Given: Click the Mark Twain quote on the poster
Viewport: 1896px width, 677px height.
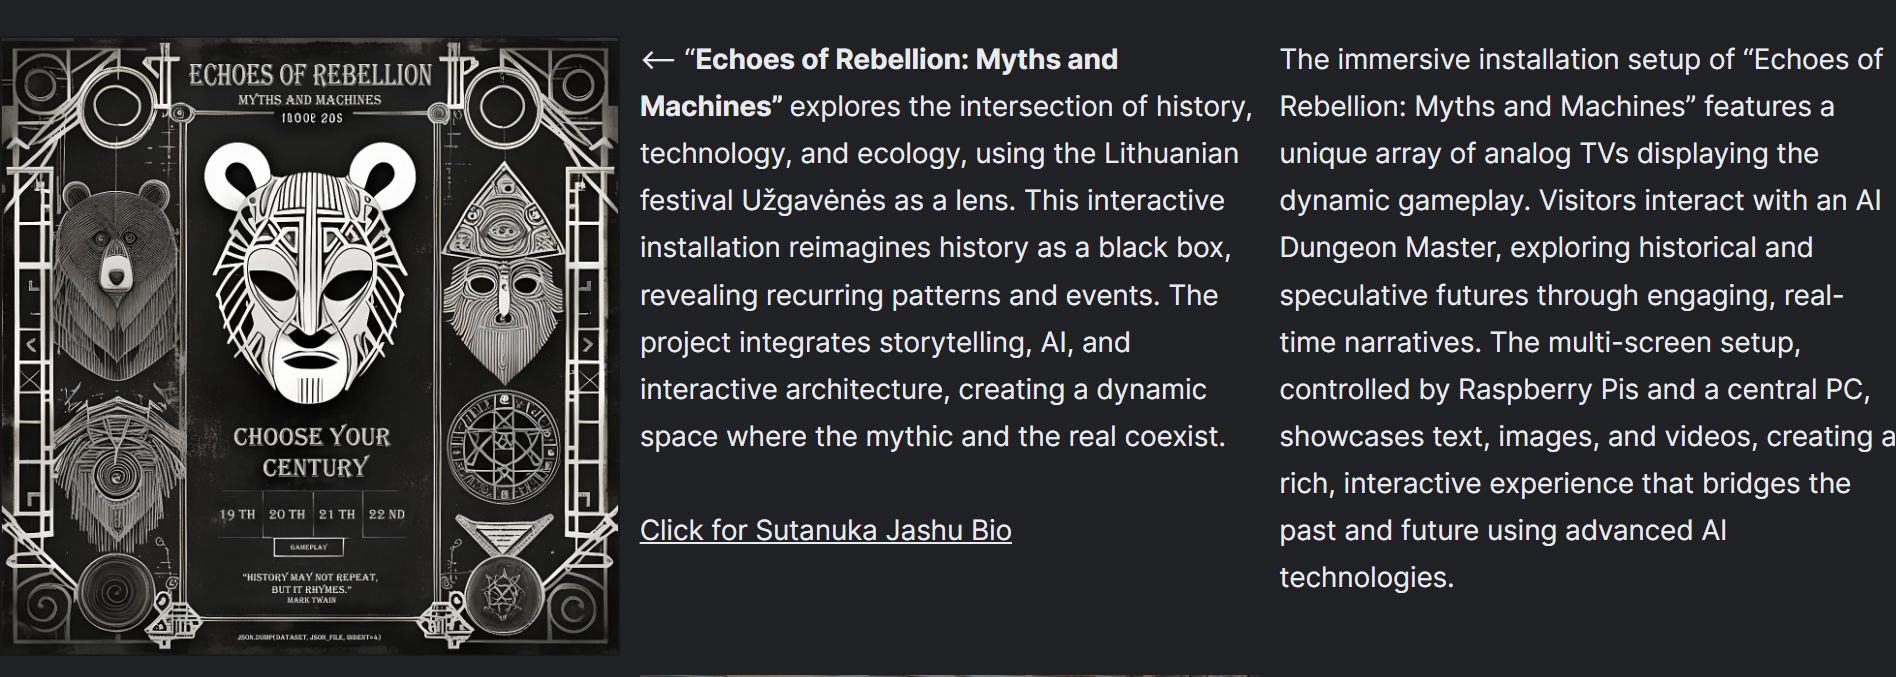Looking at the screenshot, I should pos(310,587).
